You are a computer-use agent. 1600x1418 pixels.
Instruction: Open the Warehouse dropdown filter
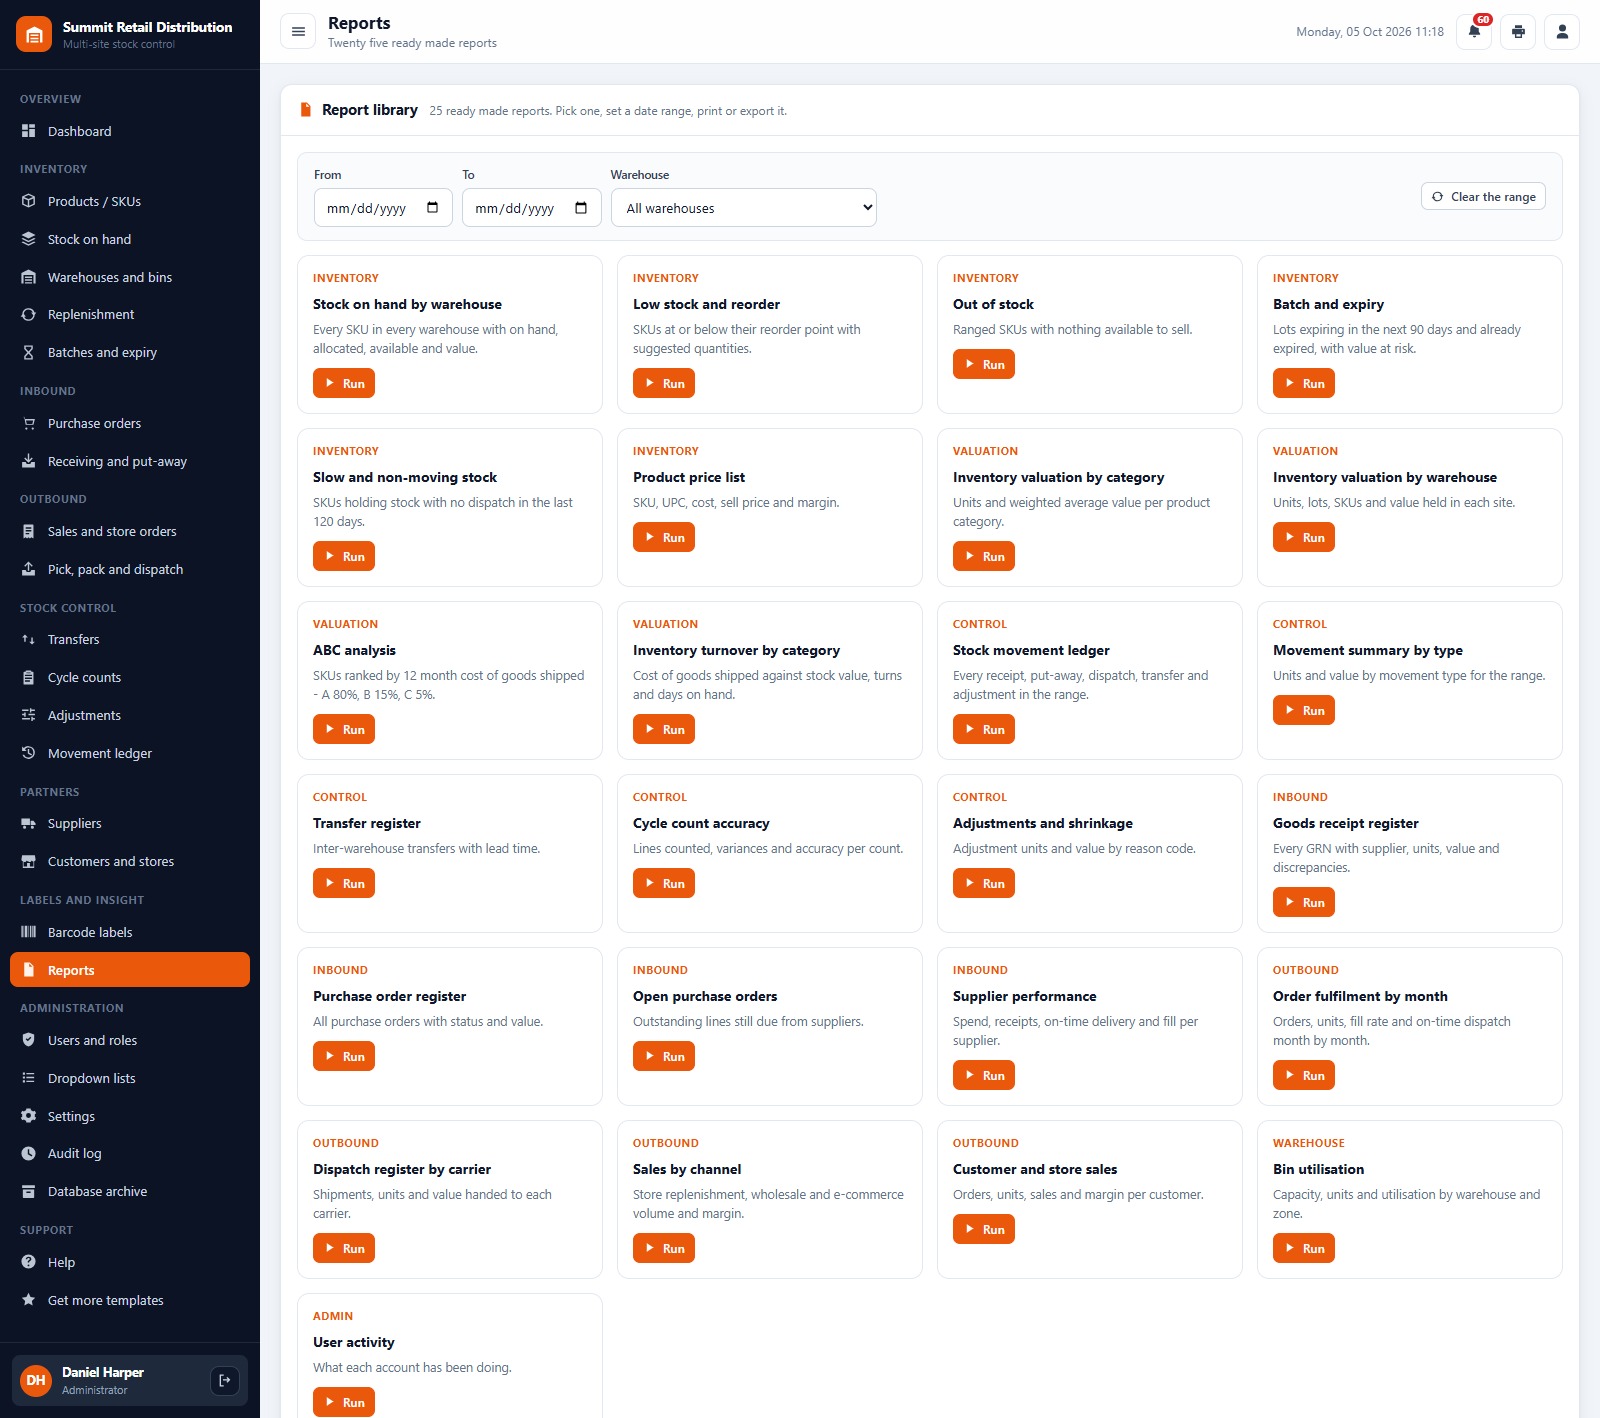click(743, 208)
